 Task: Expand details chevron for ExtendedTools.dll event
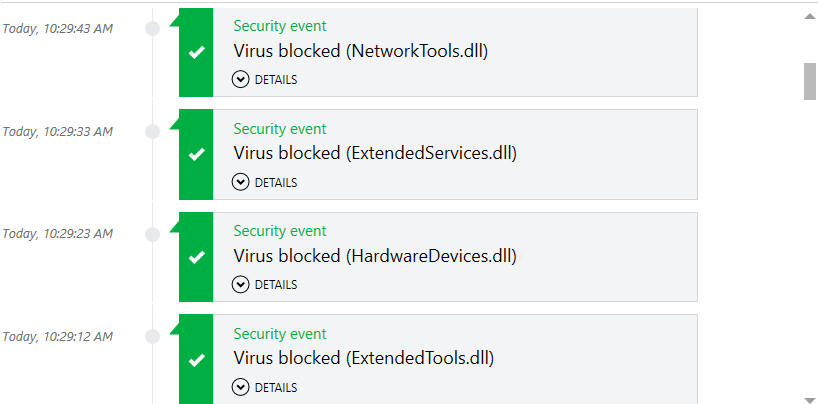pyautogui.click(x=240, y=387)
